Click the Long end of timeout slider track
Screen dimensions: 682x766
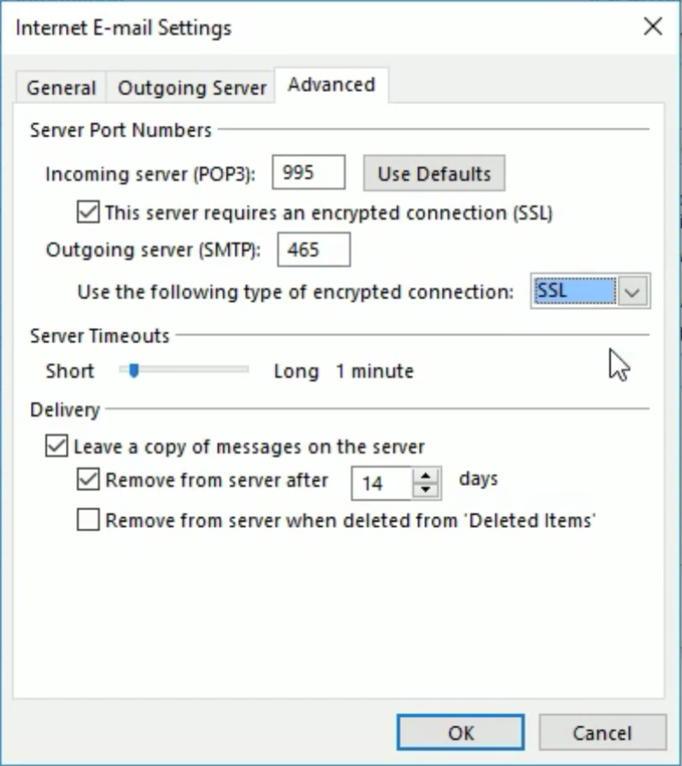pyautogui.click(x=240, y=370)
